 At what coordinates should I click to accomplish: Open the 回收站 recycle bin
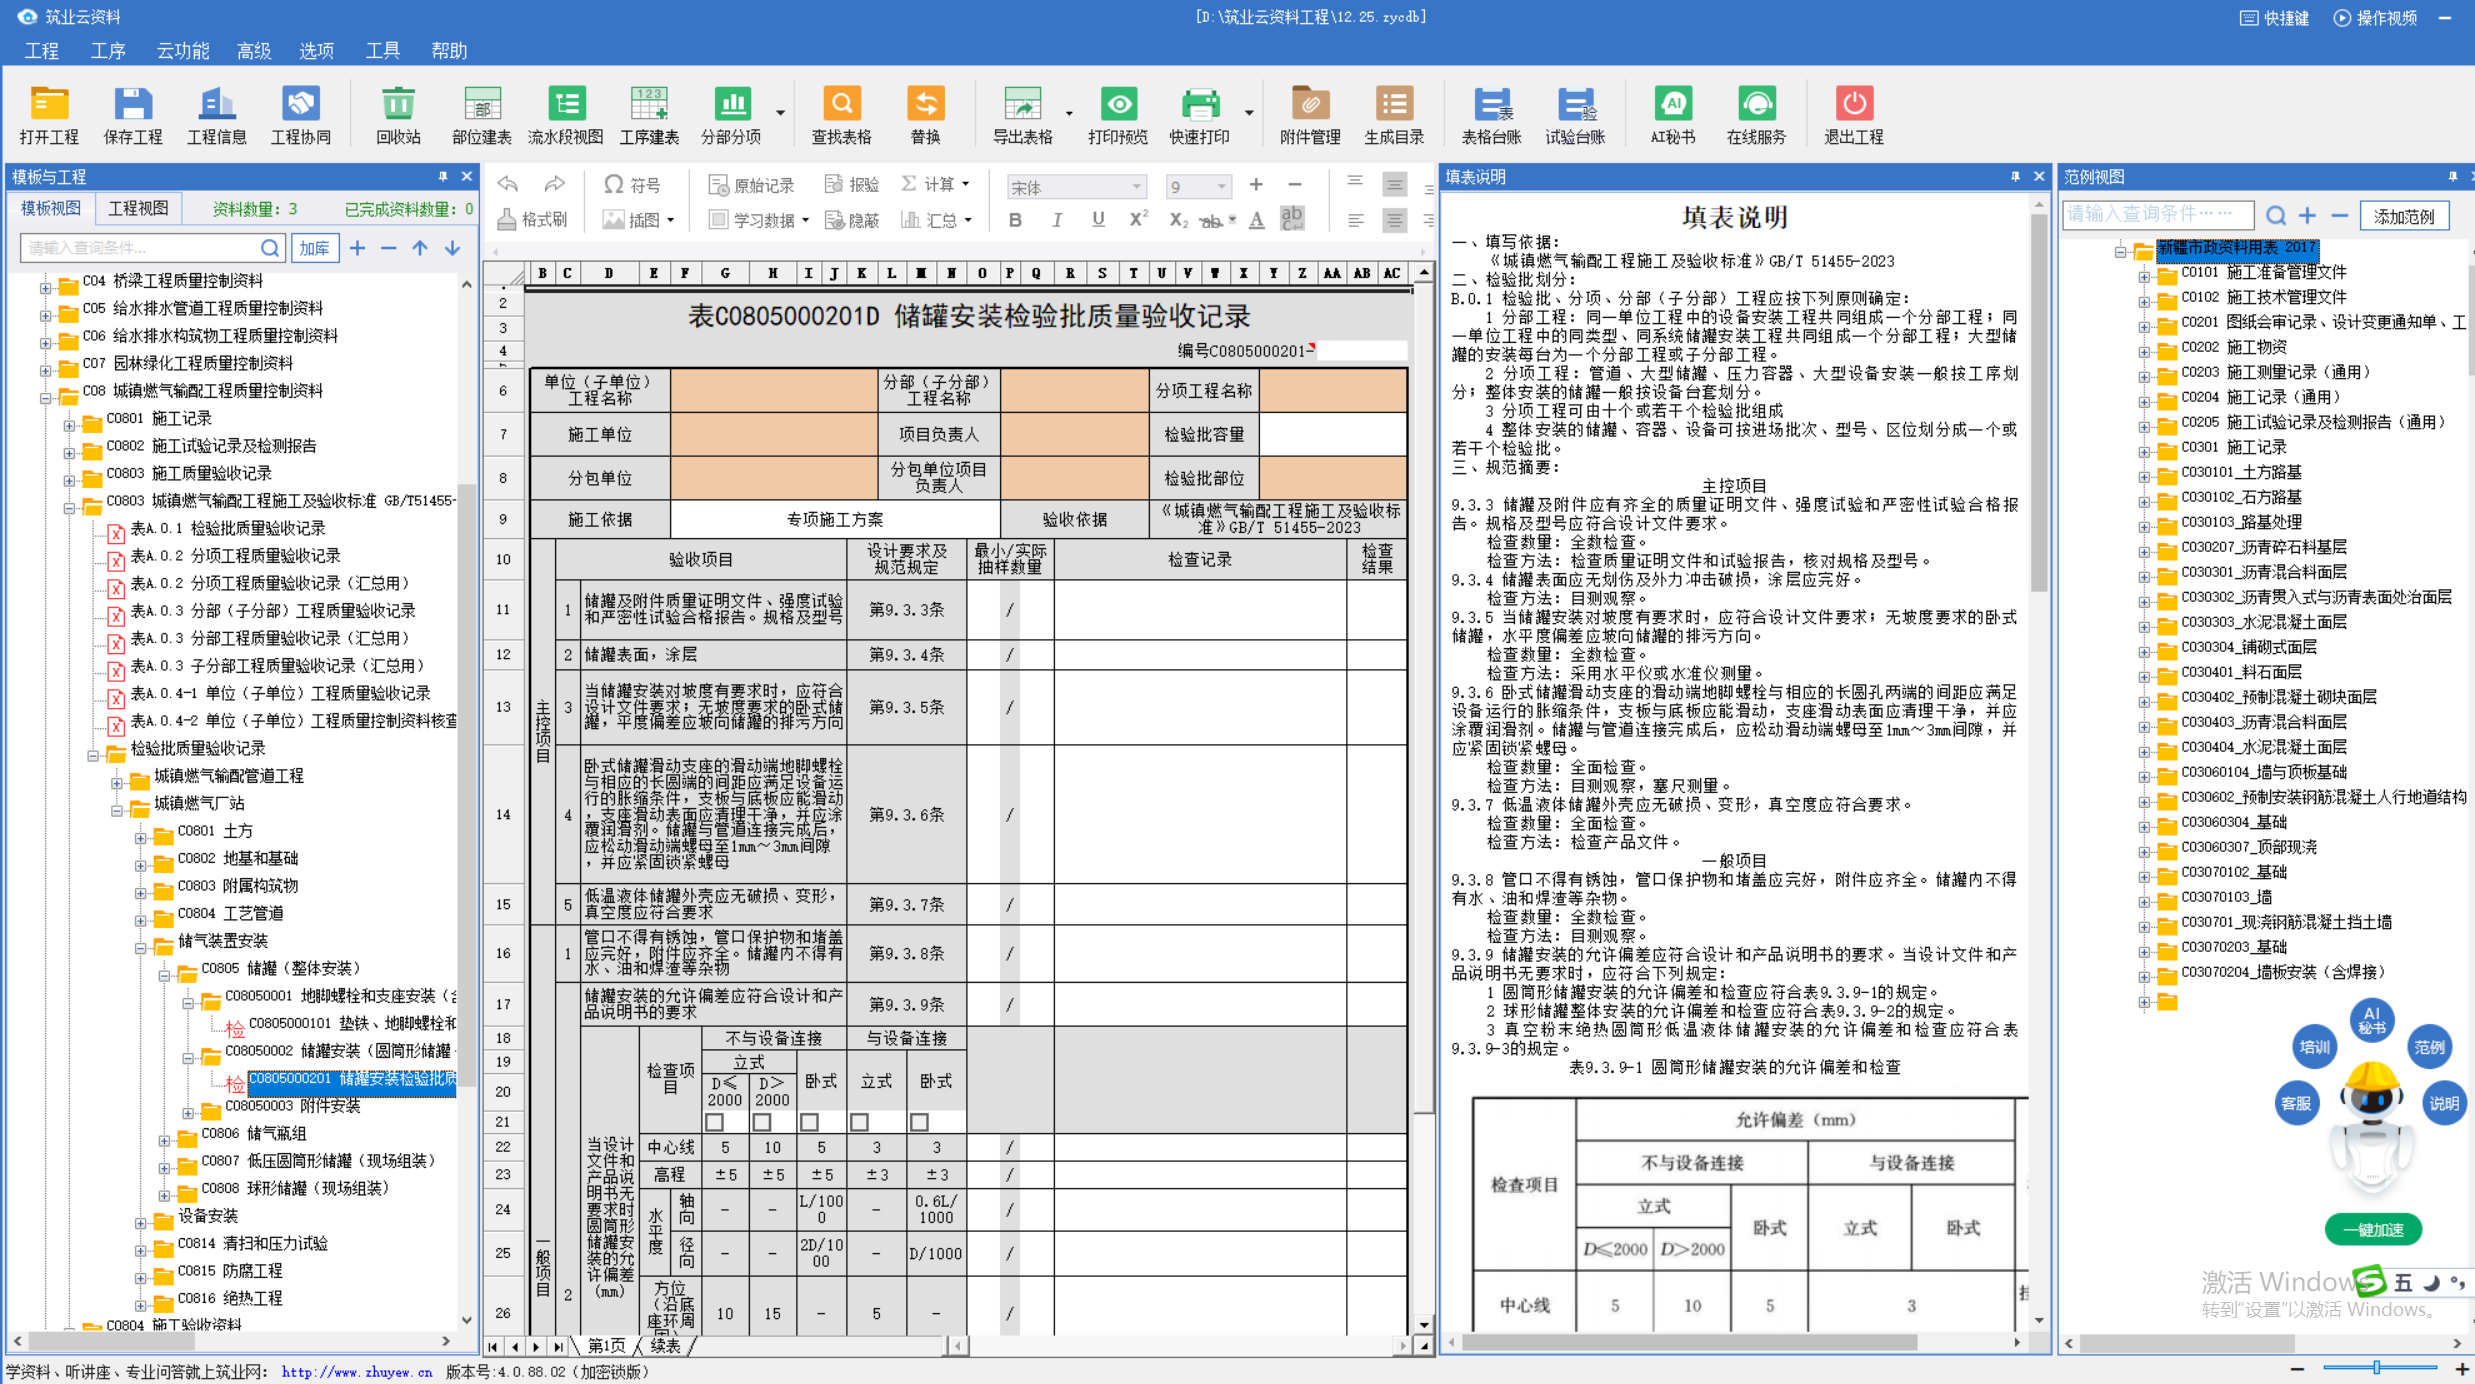coord(398,105)
